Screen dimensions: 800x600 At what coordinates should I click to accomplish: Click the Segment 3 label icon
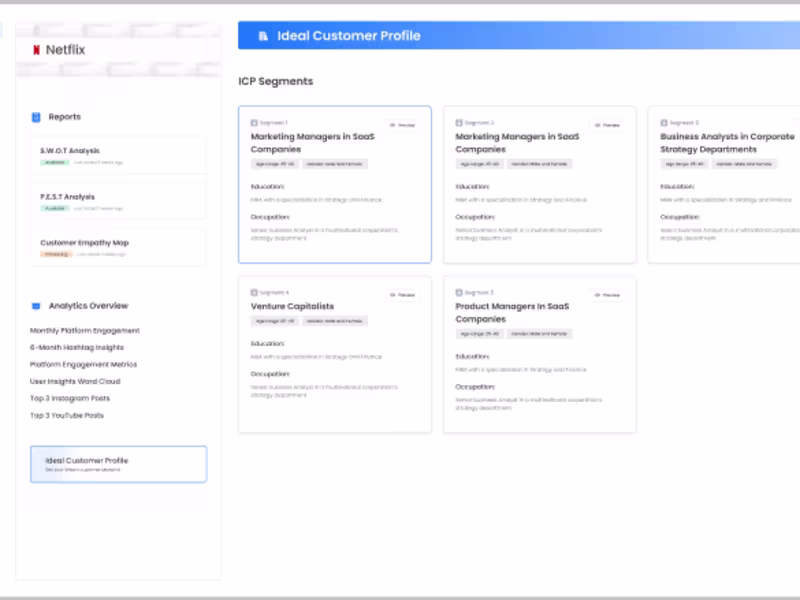(x=664, y=123)
